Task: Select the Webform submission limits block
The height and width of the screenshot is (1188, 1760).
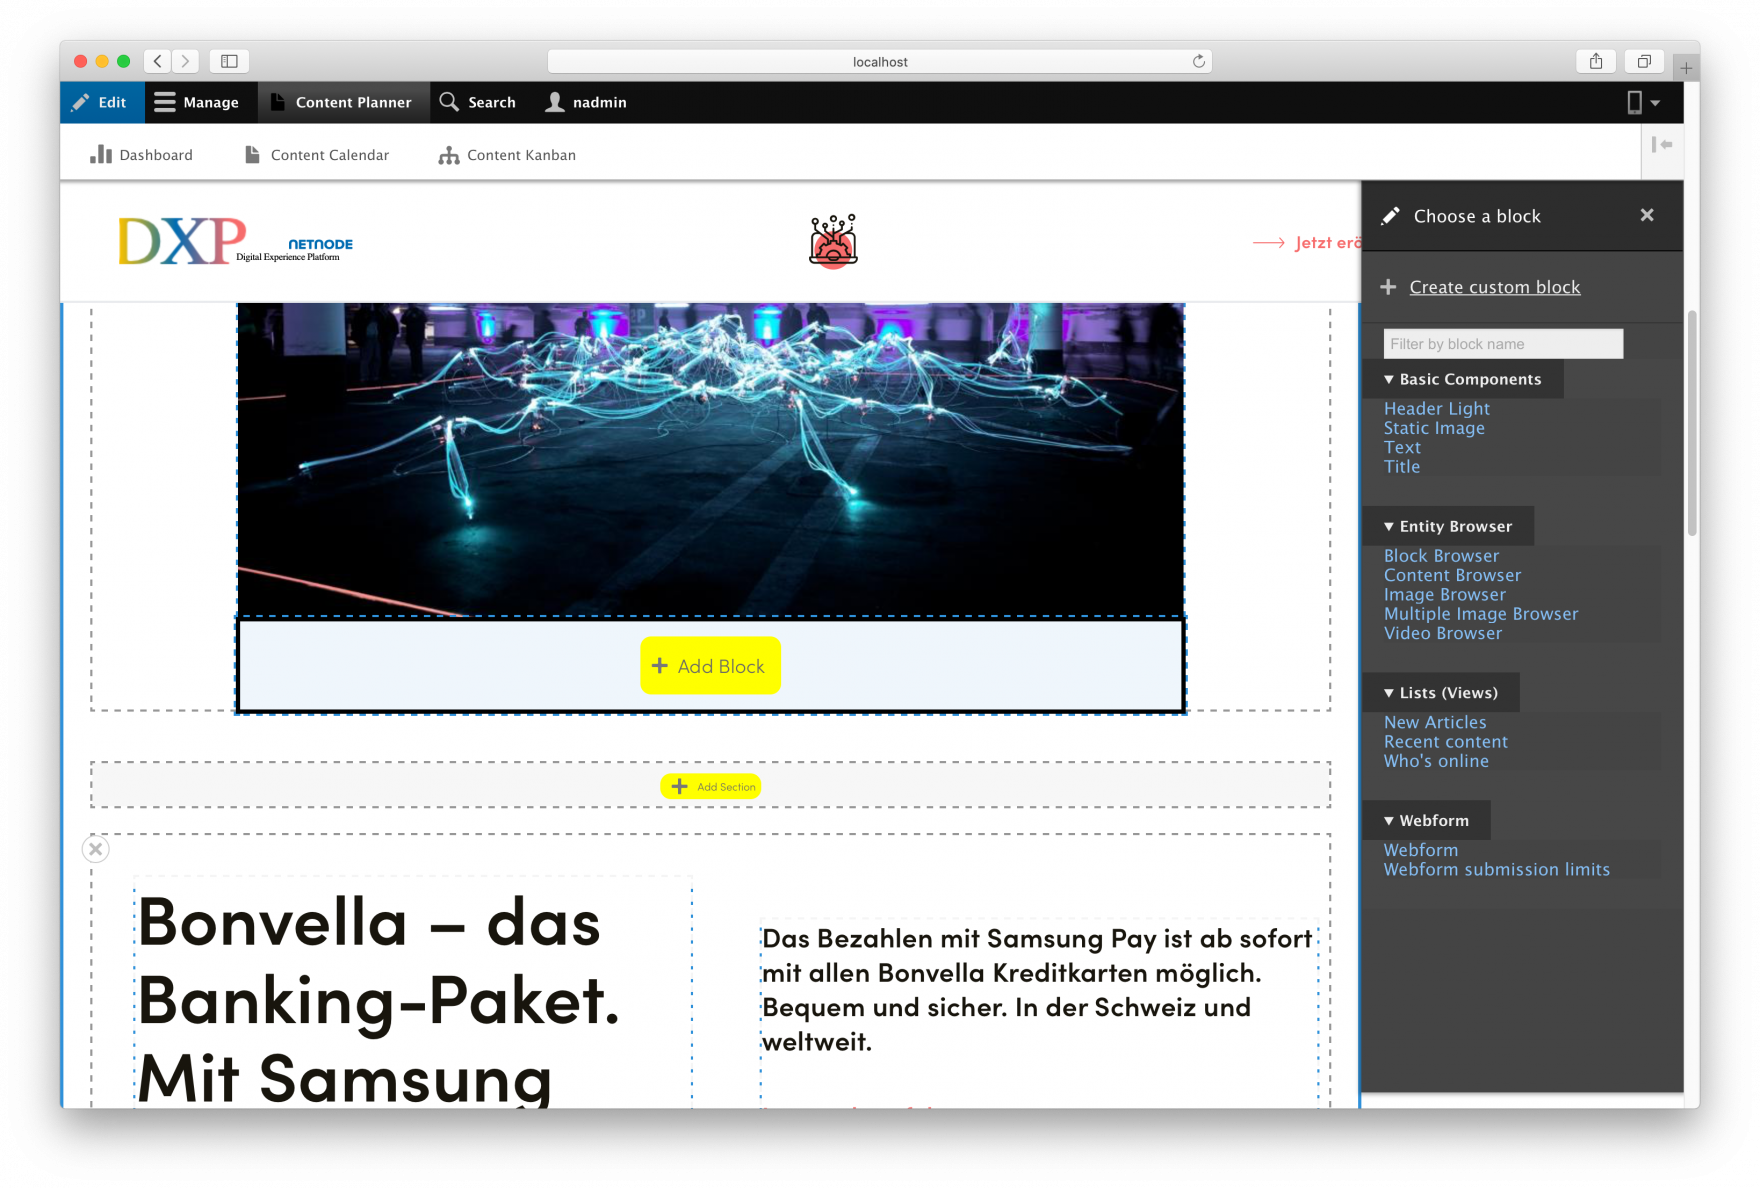Action: click(1497, 870)
